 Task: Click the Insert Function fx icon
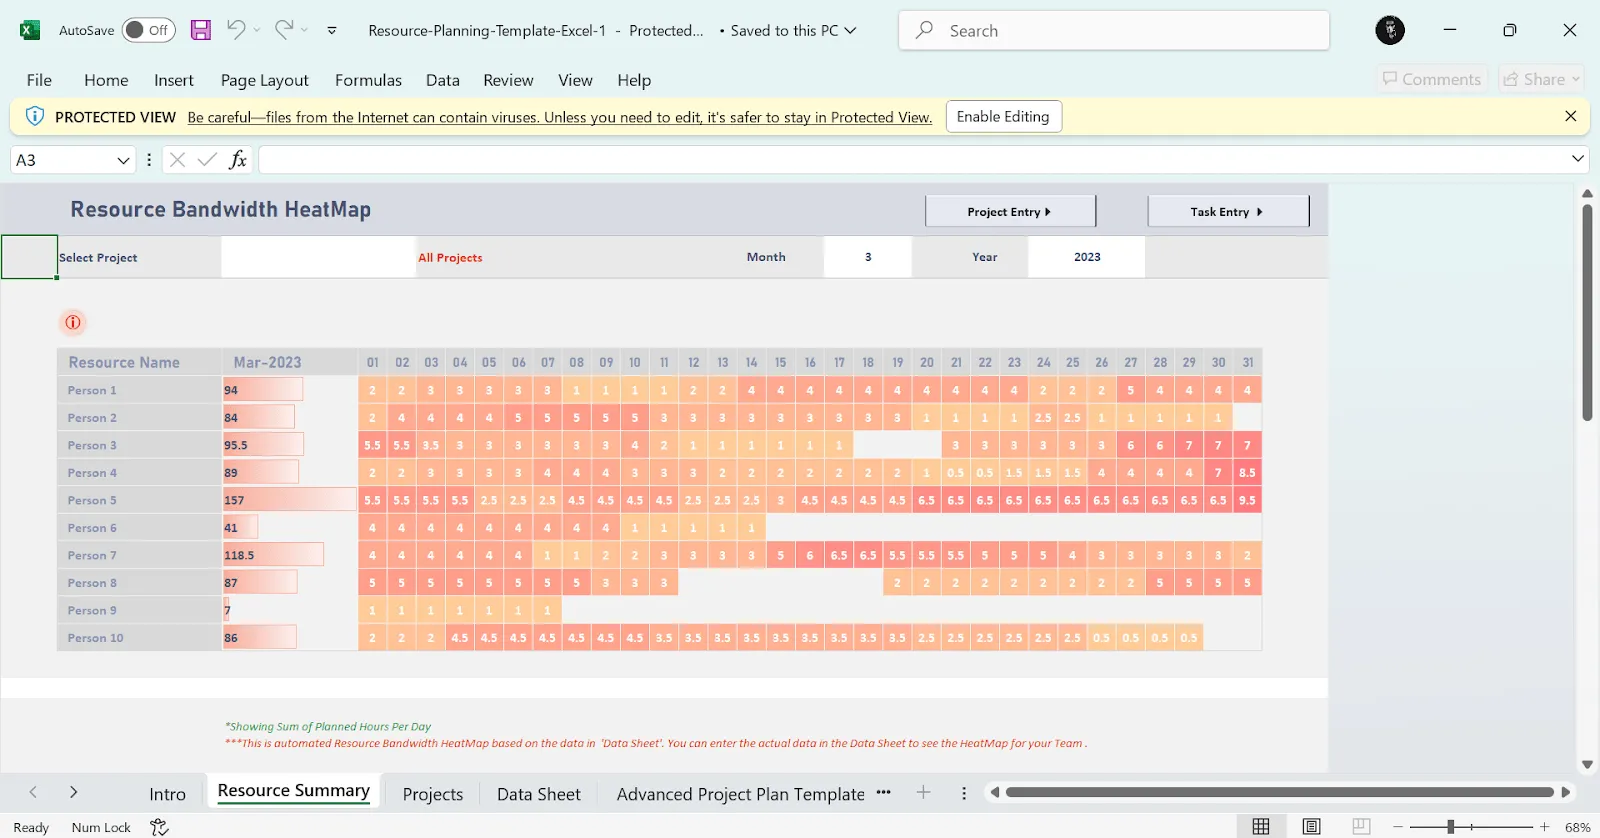(x=238, y=160)
